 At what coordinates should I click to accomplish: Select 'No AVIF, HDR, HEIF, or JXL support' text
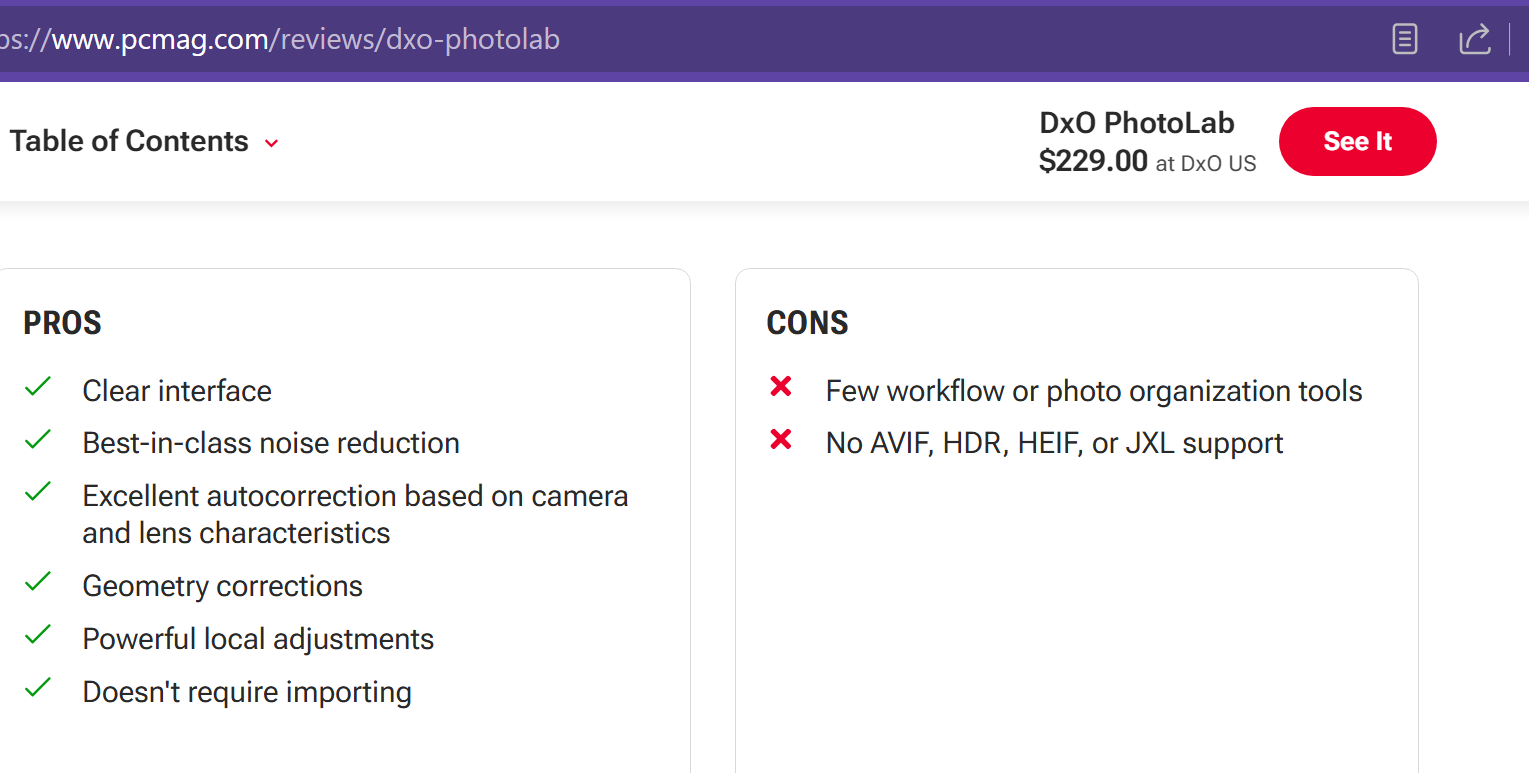click(x=1054, y=443)
